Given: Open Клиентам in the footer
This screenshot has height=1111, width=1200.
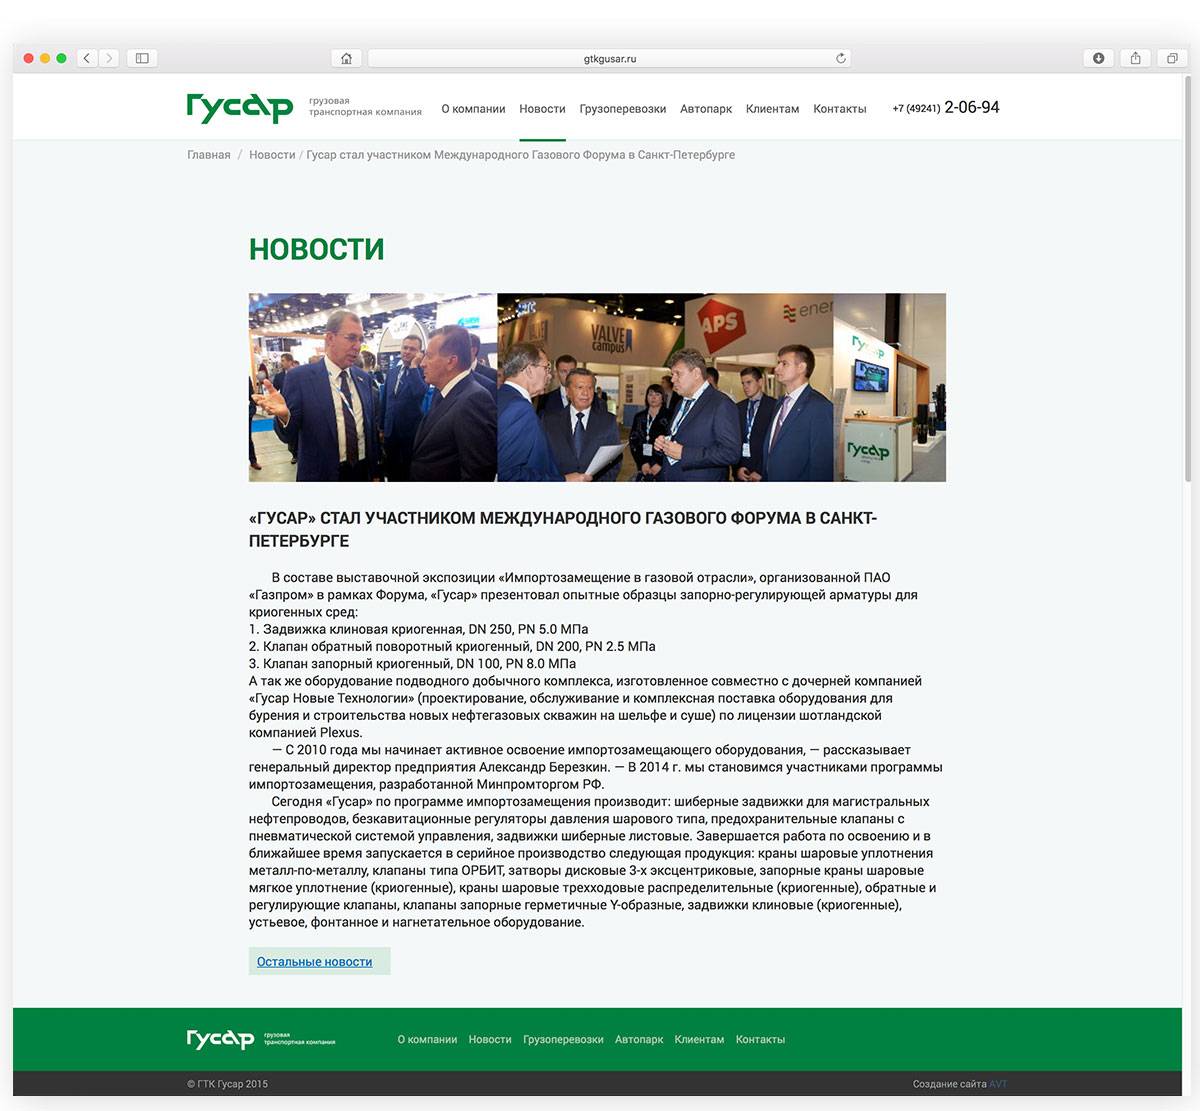Looking at the screenshot, I should point(699,1040).
